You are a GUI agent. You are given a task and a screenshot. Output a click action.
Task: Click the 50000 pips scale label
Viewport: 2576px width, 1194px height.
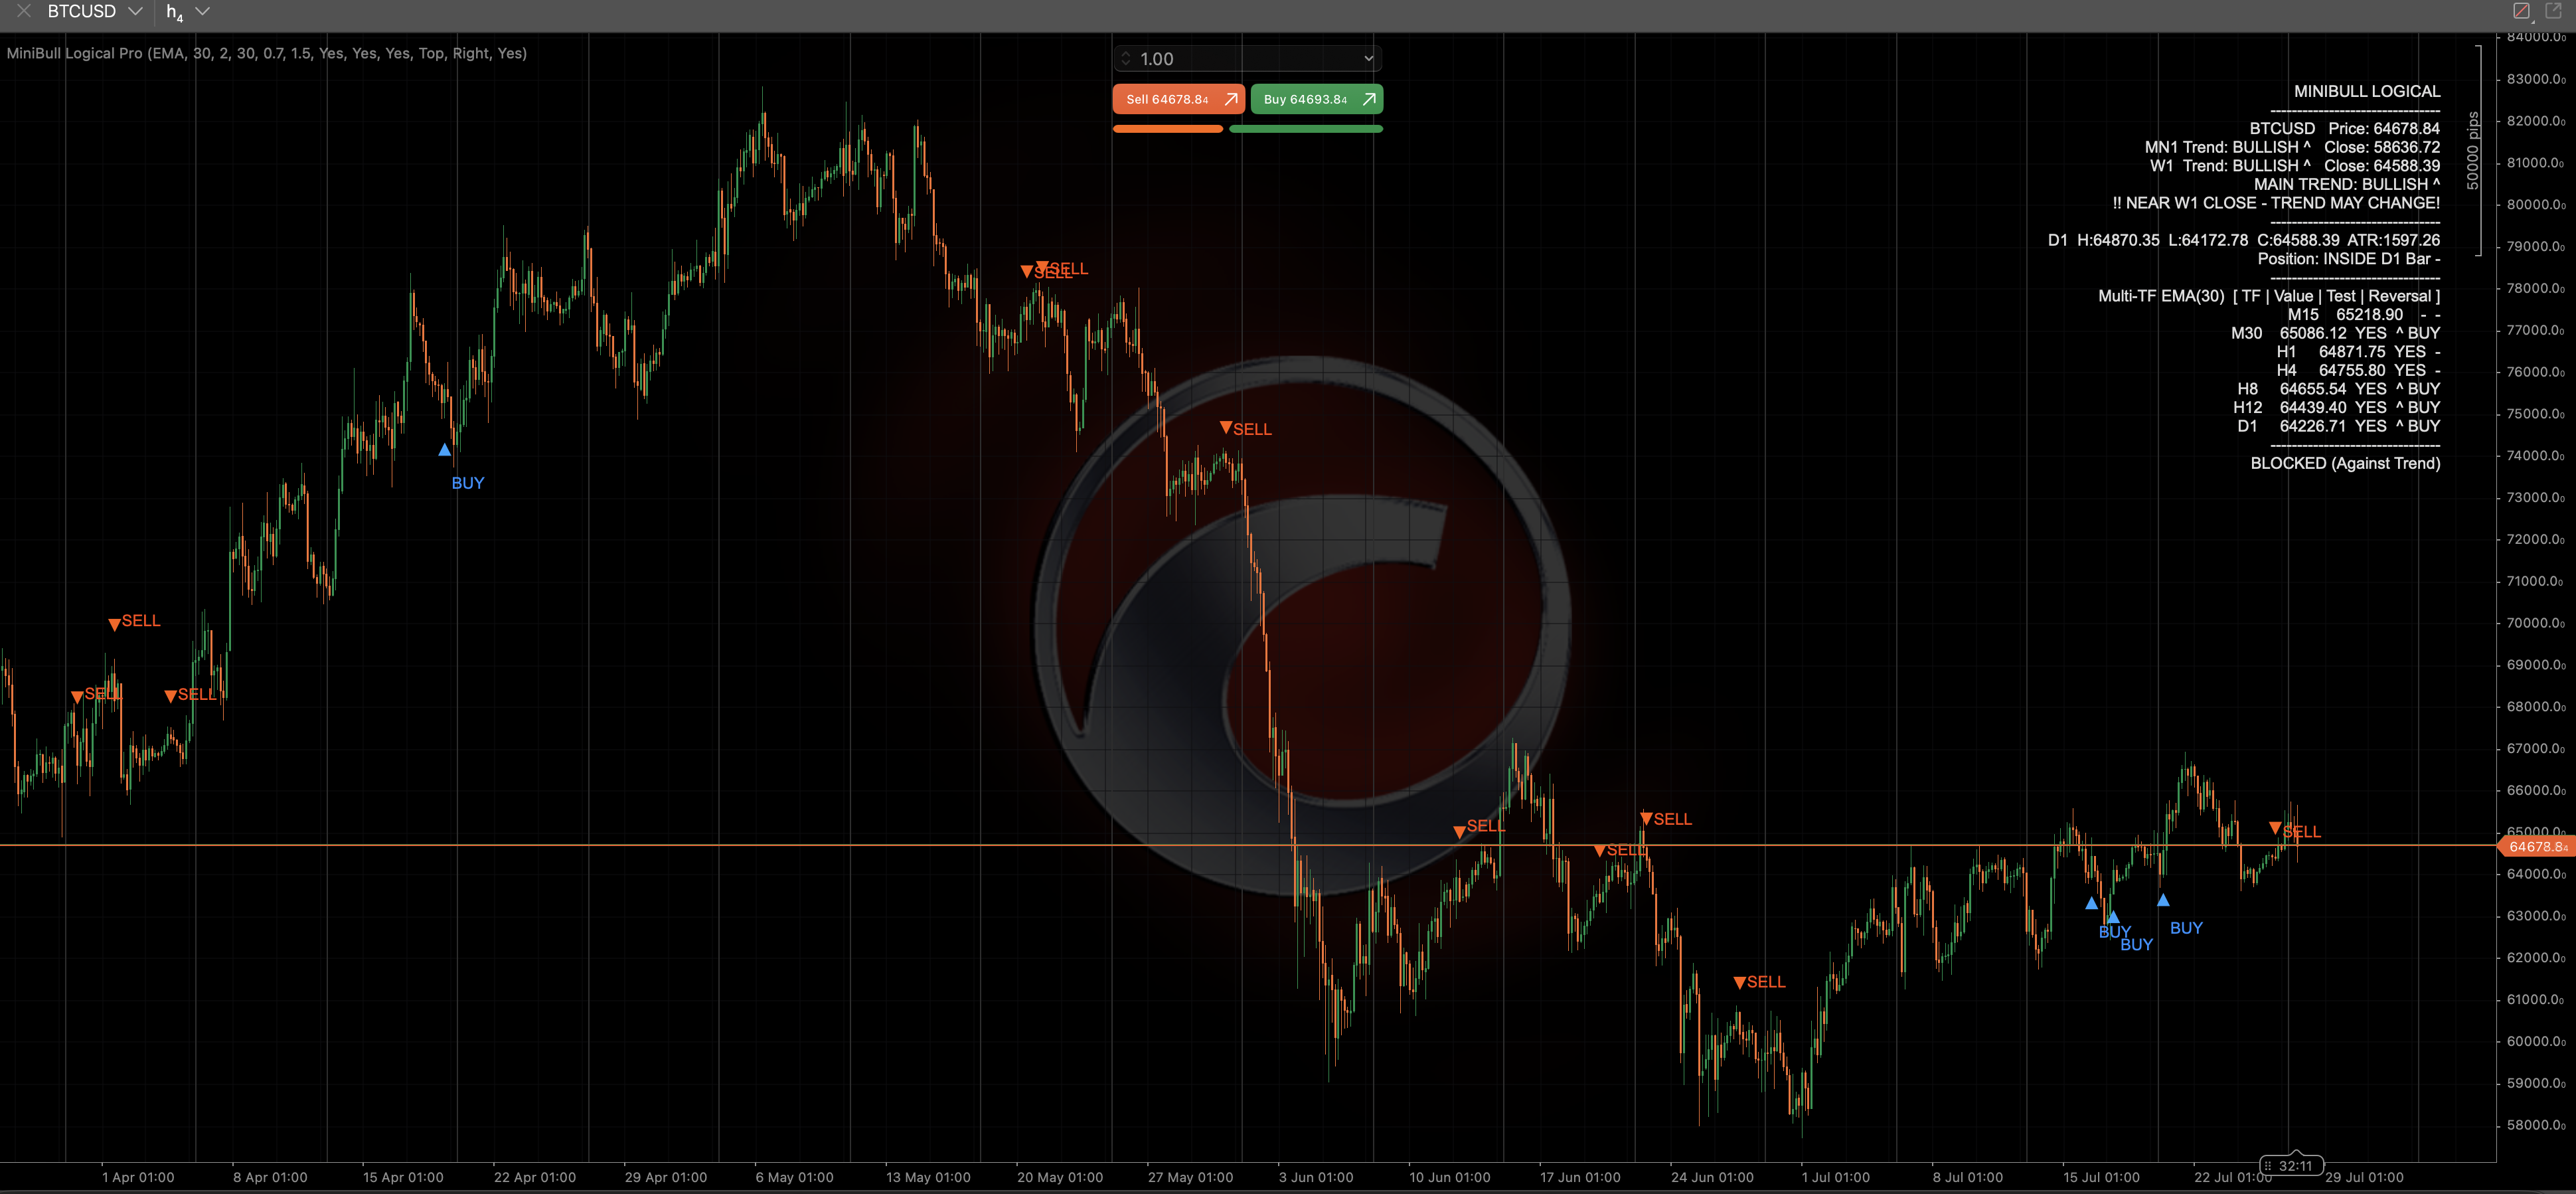(2472, 150)
